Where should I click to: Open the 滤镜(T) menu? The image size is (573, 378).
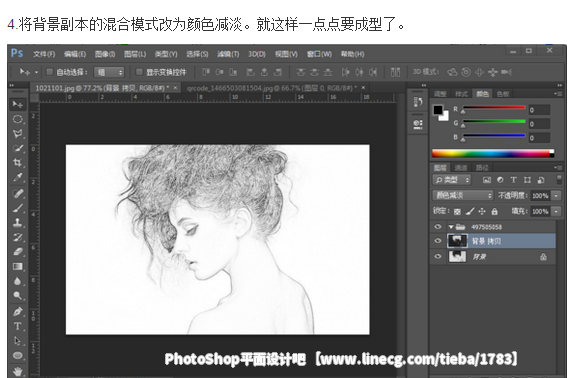point(228,54)
